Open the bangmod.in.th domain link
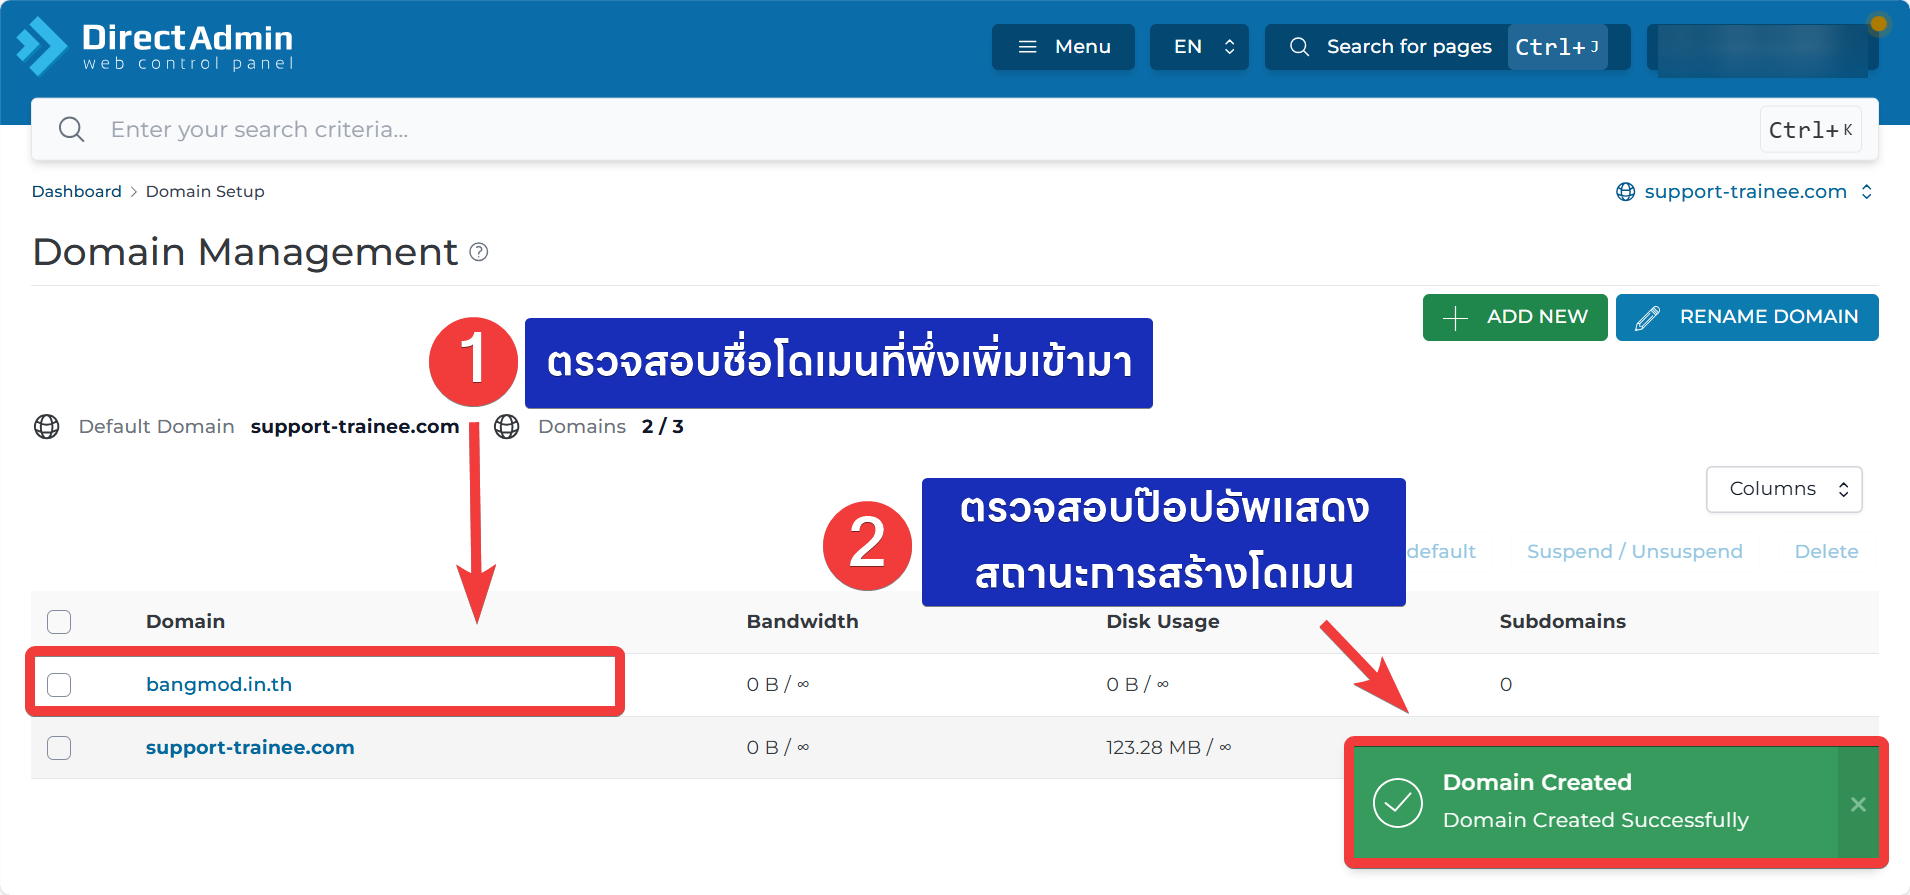 pos(219,685)
